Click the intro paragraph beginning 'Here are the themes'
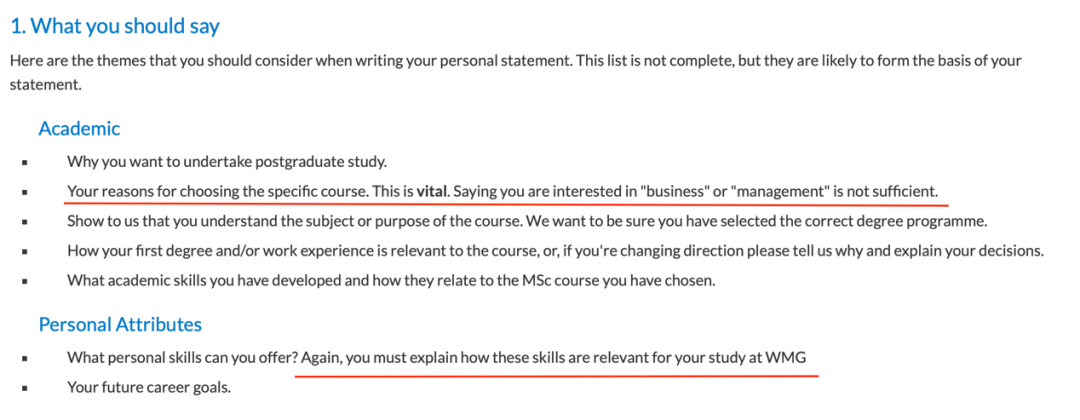Viewport: 1080px width, 420px height. click(515, 72)
